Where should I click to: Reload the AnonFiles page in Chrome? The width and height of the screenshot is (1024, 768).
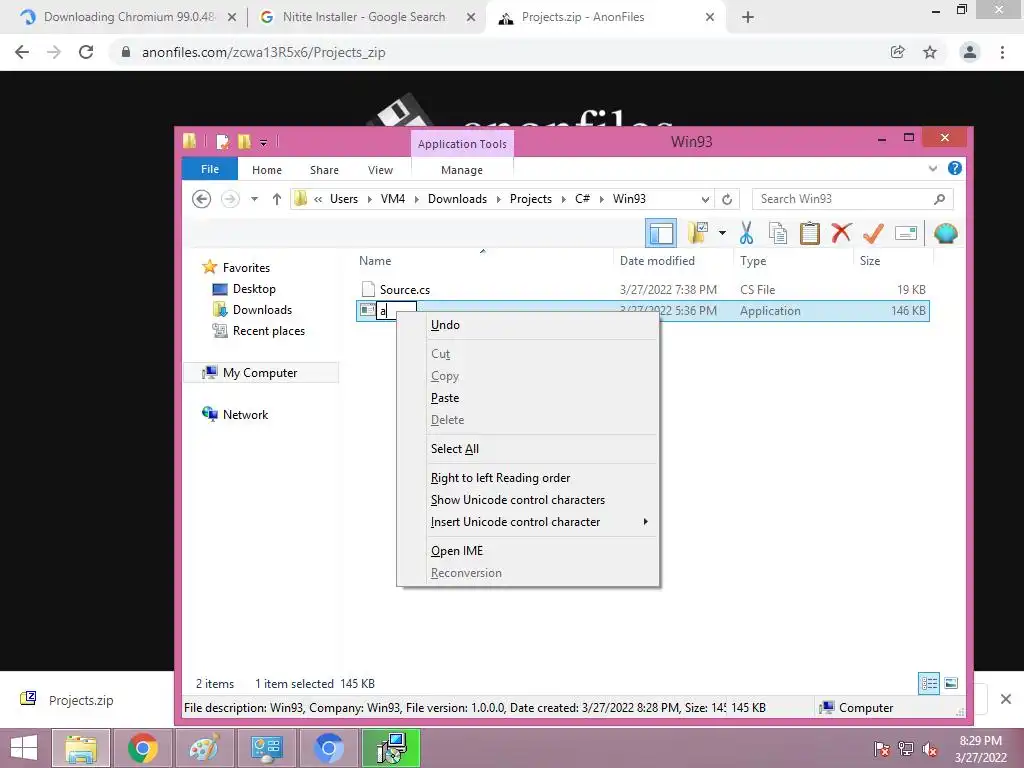pyautogui.click(x=86, y=52)
